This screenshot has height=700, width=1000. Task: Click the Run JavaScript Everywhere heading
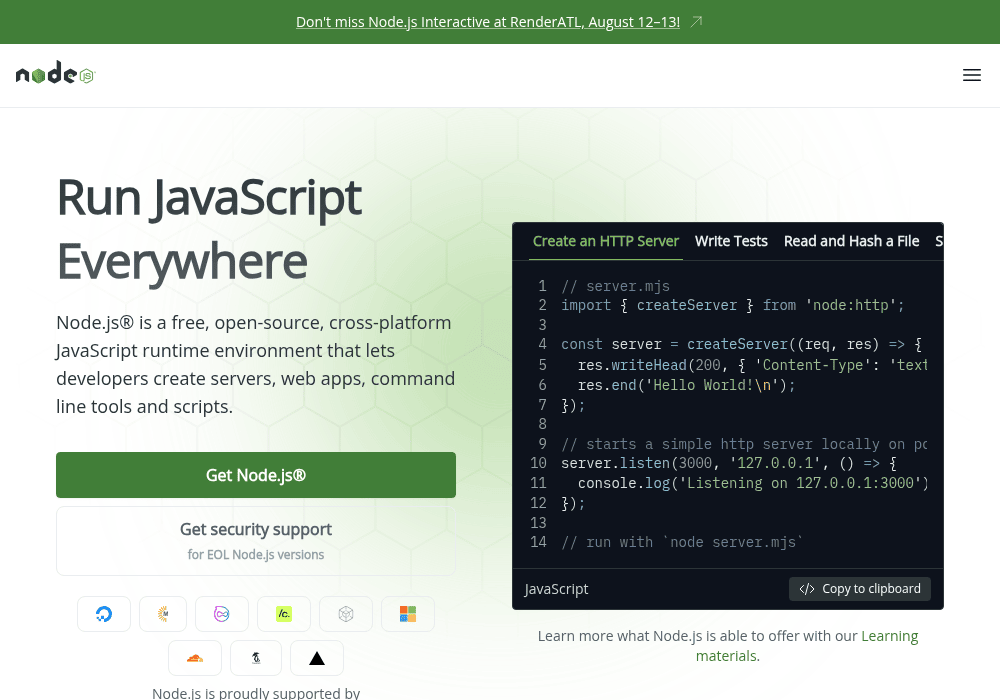click(209, 229)
